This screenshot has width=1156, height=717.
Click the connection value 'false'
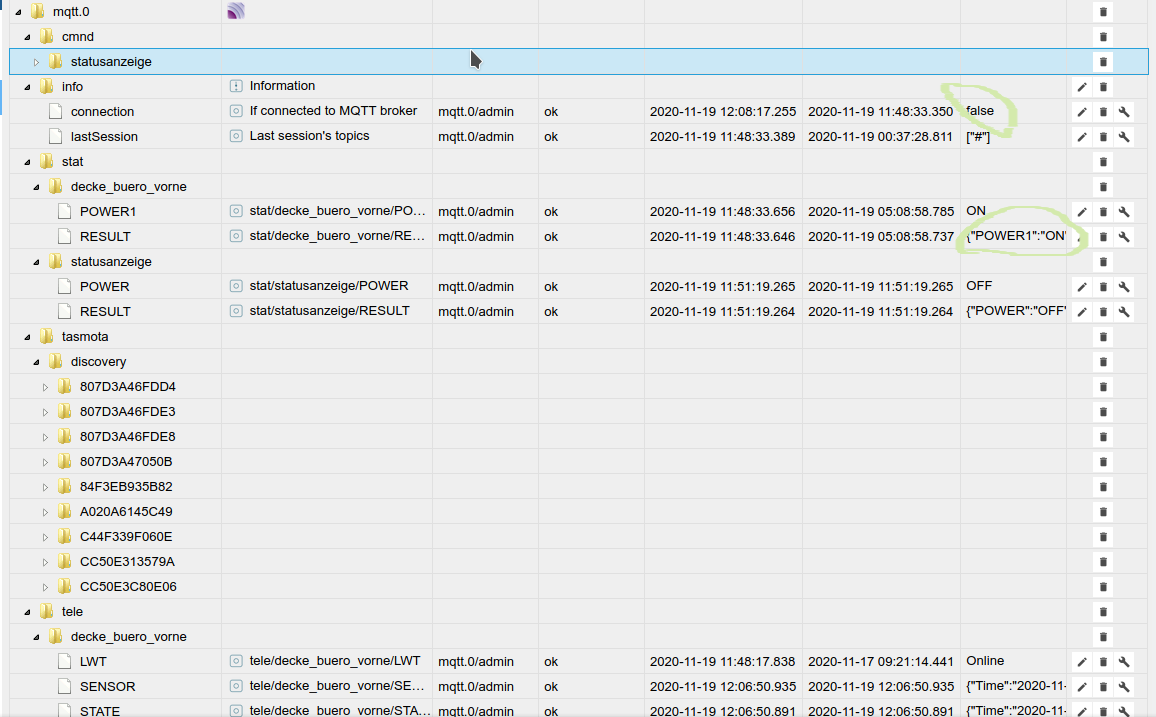pyautogui.click(x=980, y=111)
